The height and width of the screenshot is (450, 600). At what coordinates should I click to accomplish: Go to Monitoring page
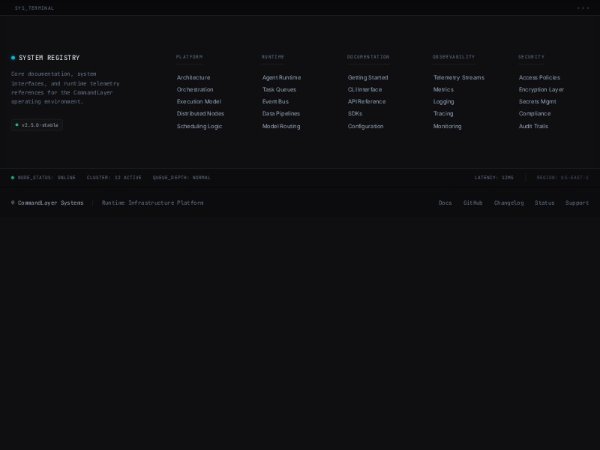447,126
